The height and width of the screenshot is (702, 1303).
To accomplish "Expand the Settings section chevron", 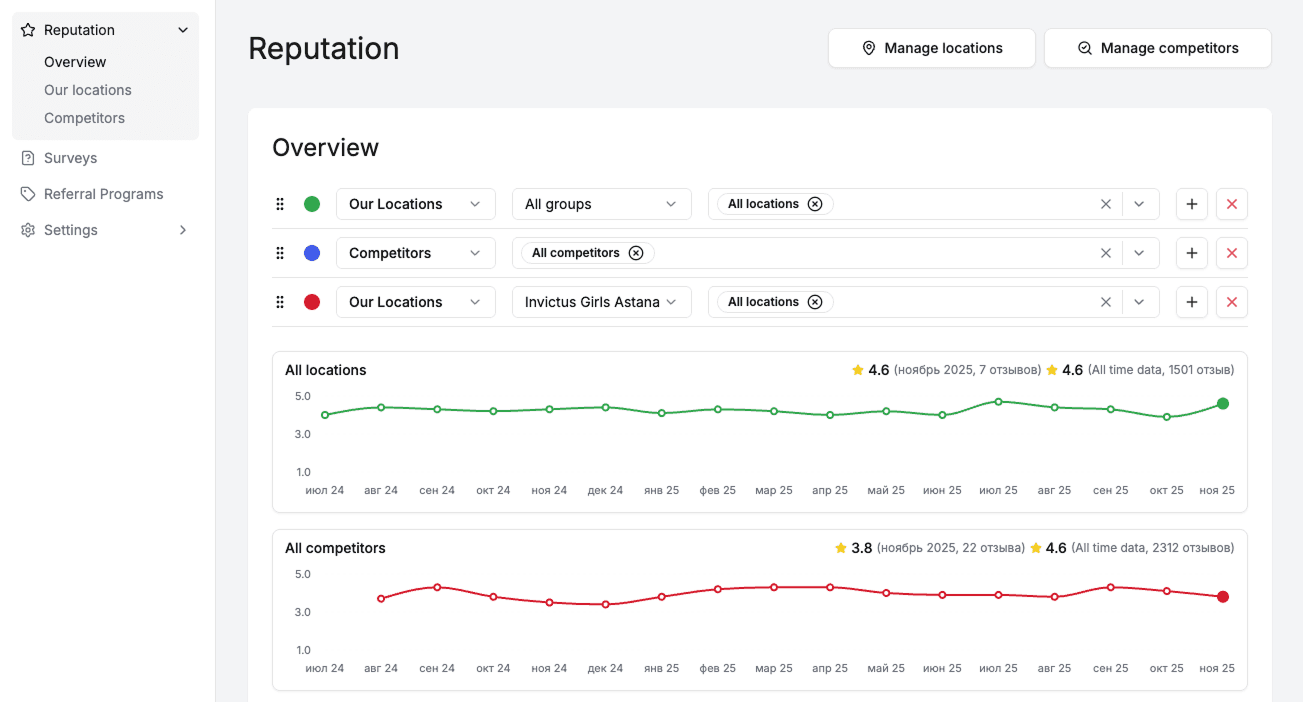I will click(x=182, y=229).
